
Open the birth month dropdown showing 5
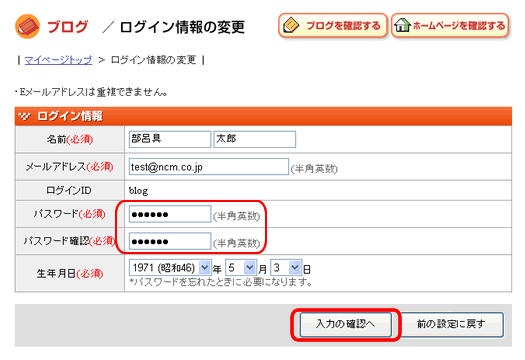241,268
